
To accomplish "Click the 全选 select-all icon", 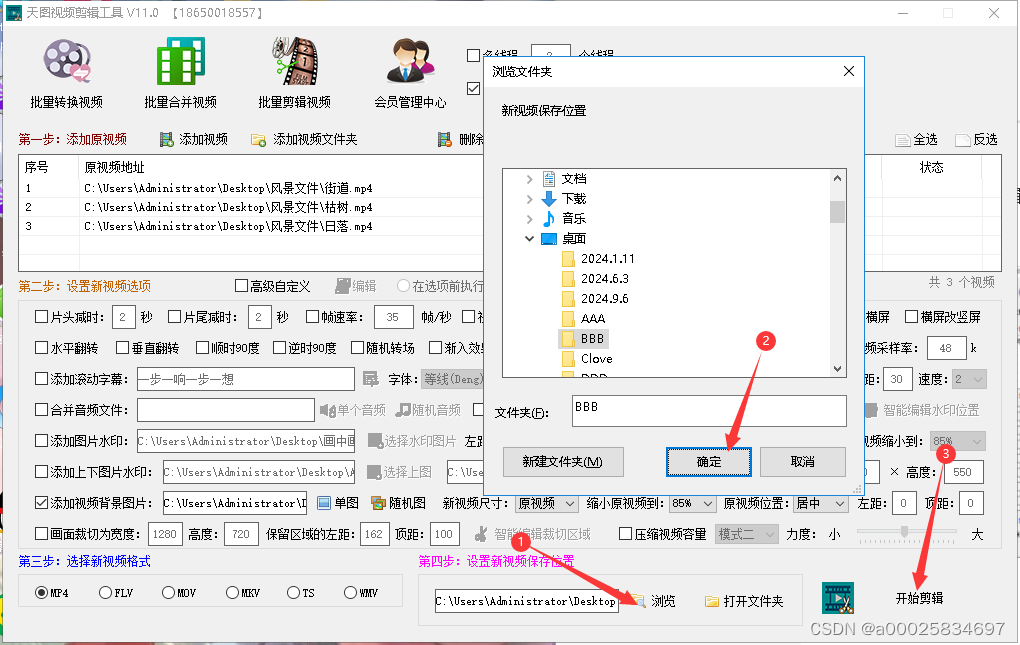I will pyautogui.click(x=902, y=140).
